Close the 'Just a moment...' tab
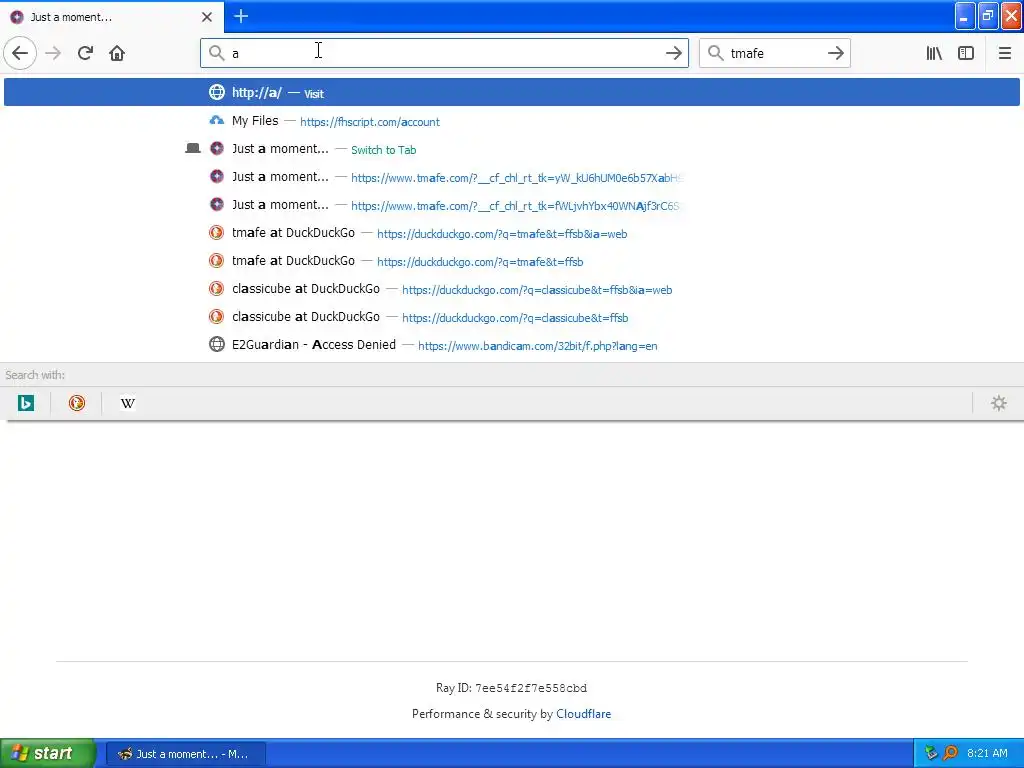1024x768 pixels. 207,17
